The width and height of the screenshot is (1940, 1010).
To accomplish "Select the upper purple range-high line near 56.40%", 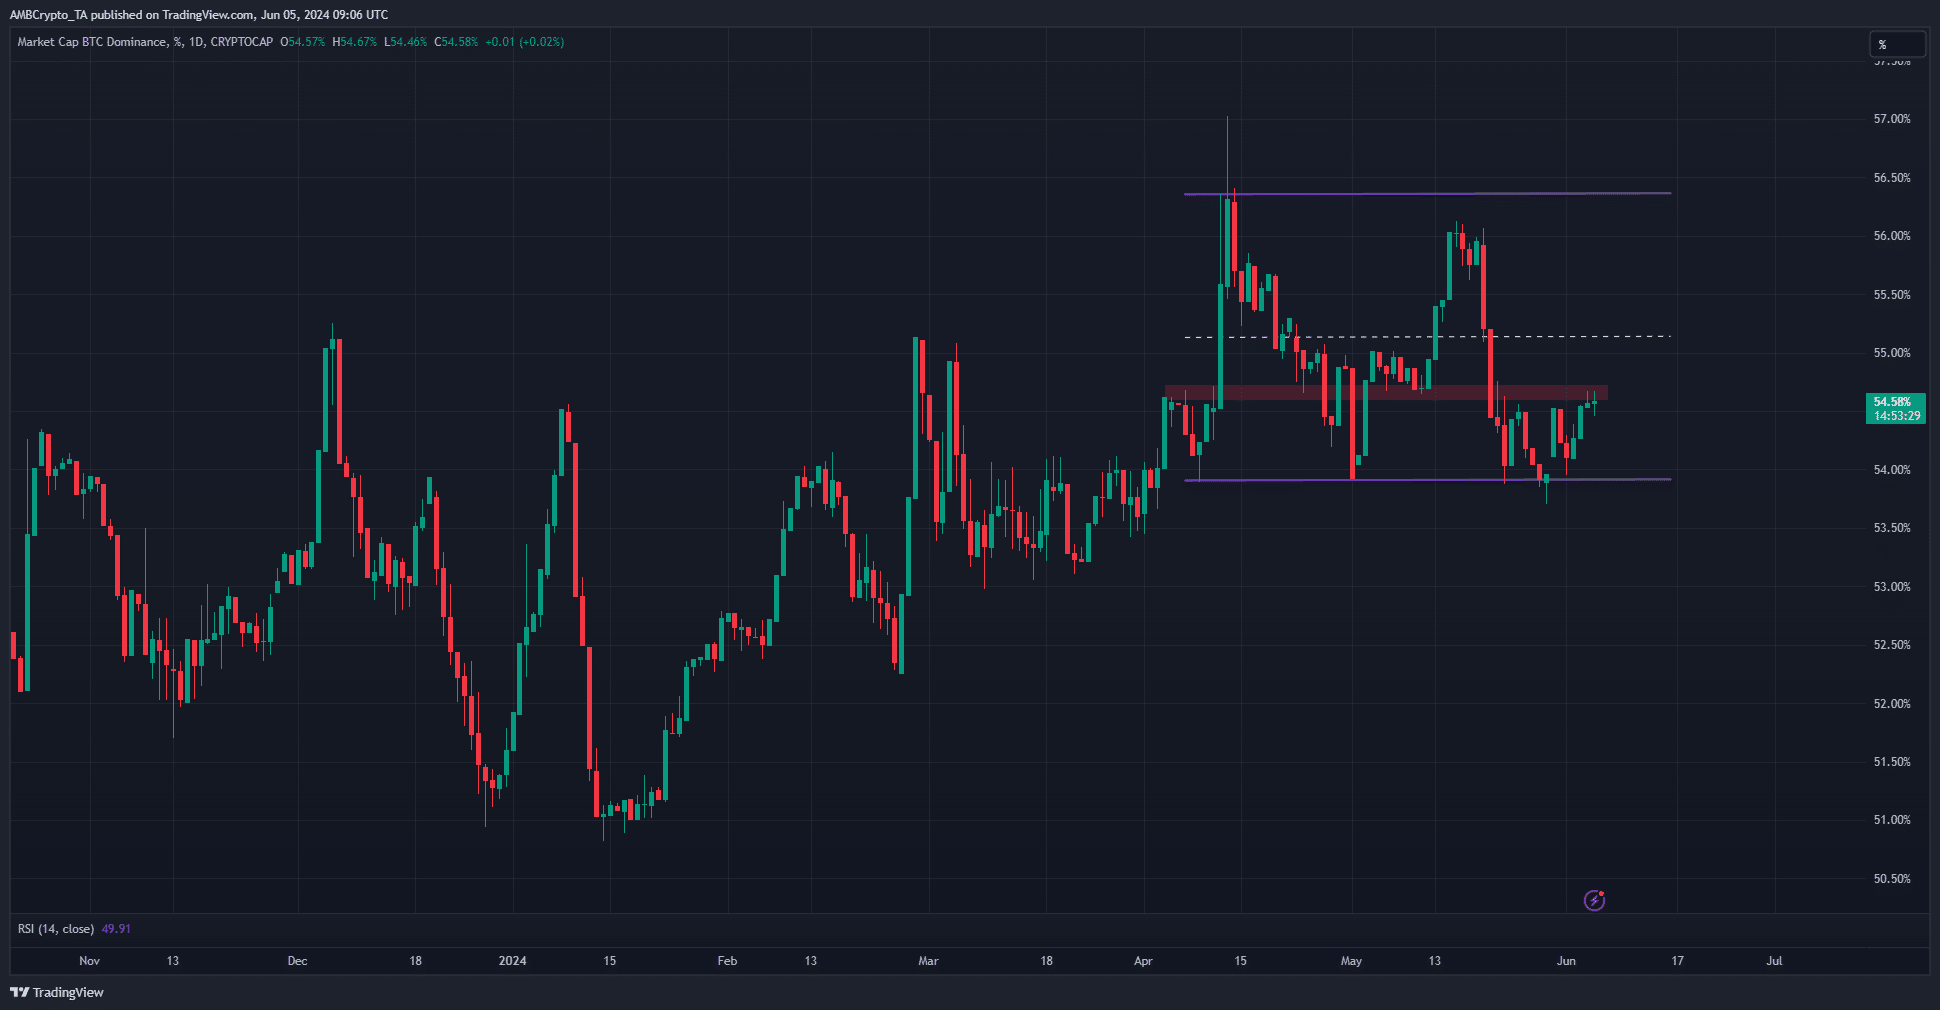I will [1428, 193].
